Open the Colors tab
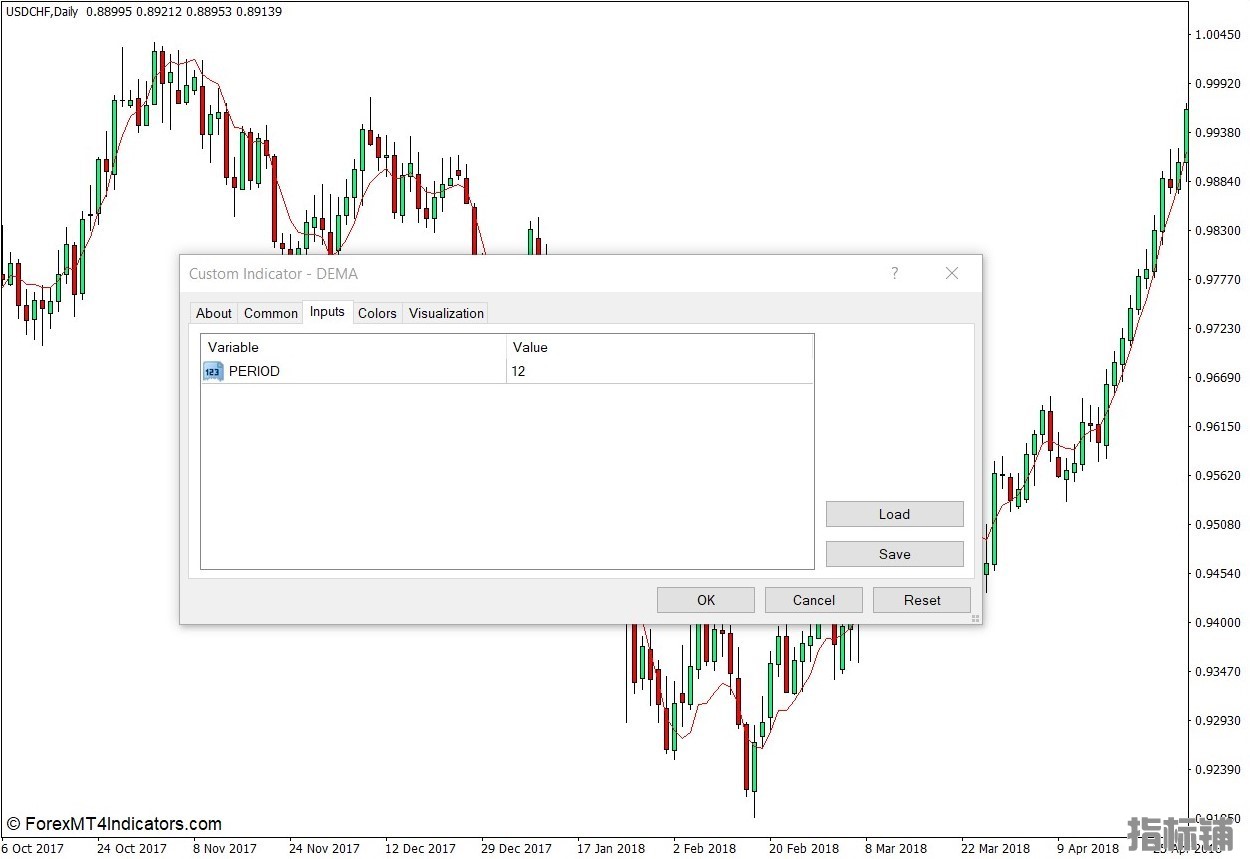 click(x=377, y=313)
